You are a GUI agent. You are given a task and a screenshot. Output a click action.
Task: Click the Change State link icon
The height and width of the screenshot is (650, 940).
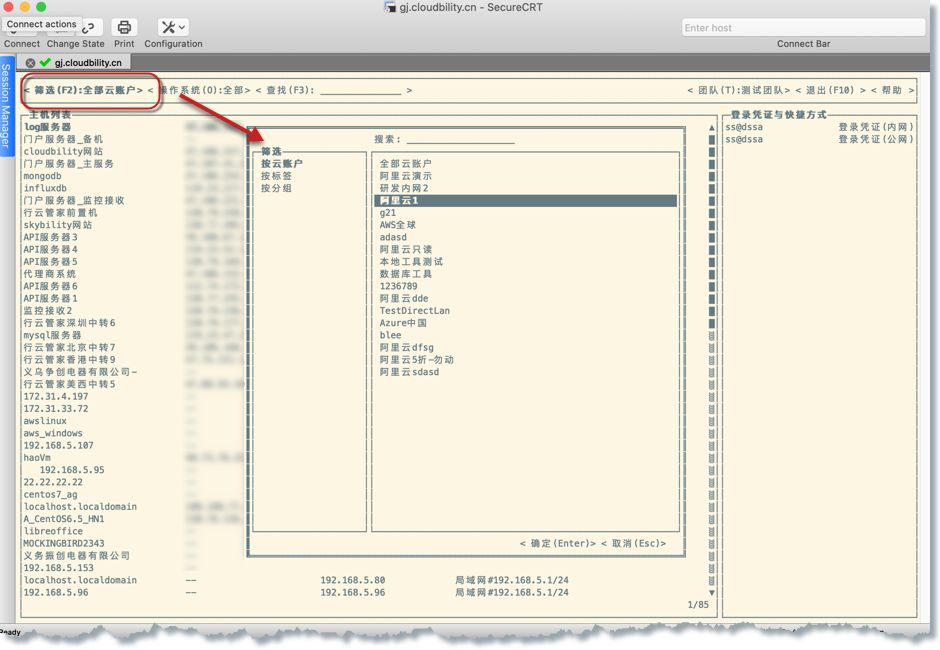89,28
